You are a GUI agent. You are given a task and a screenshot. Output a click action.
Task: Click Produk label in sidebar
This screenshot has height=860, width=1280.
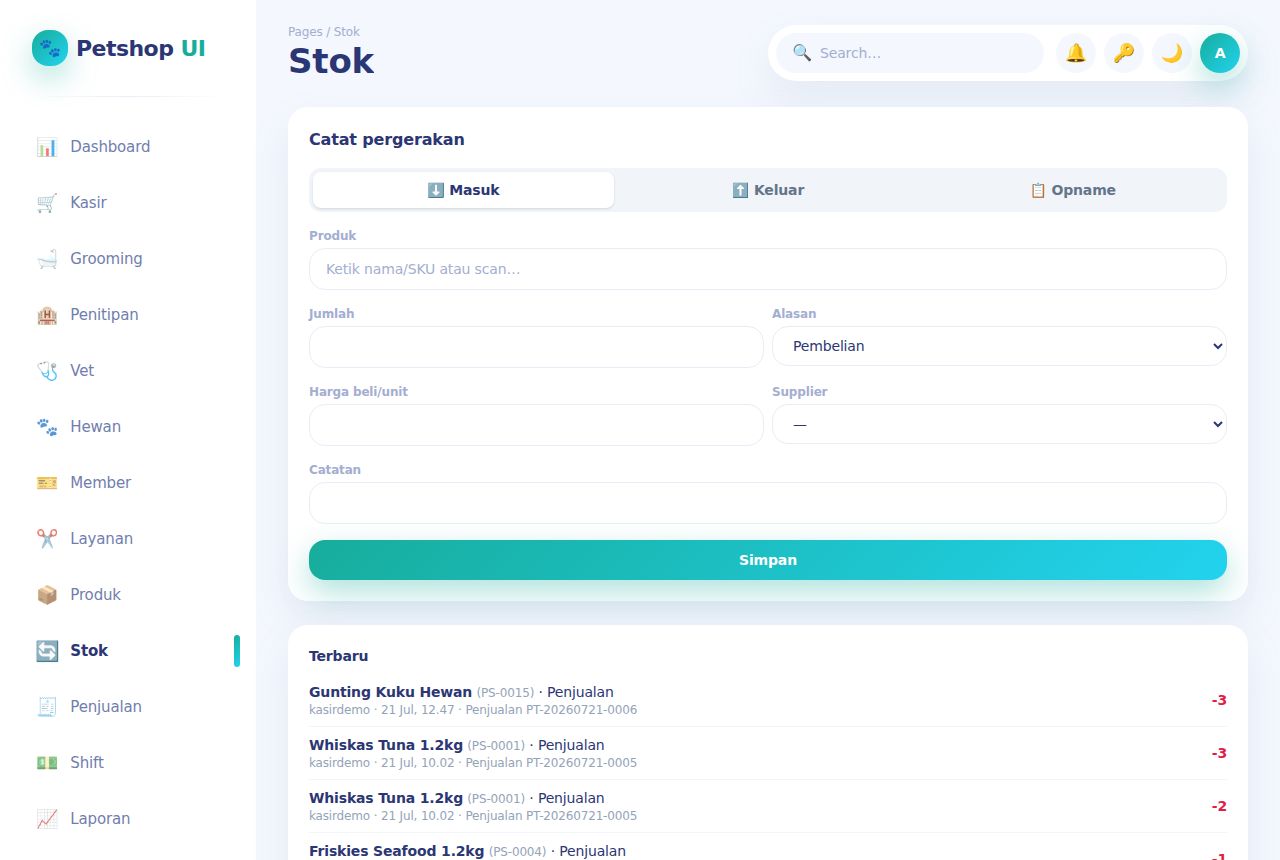point(95,595)
